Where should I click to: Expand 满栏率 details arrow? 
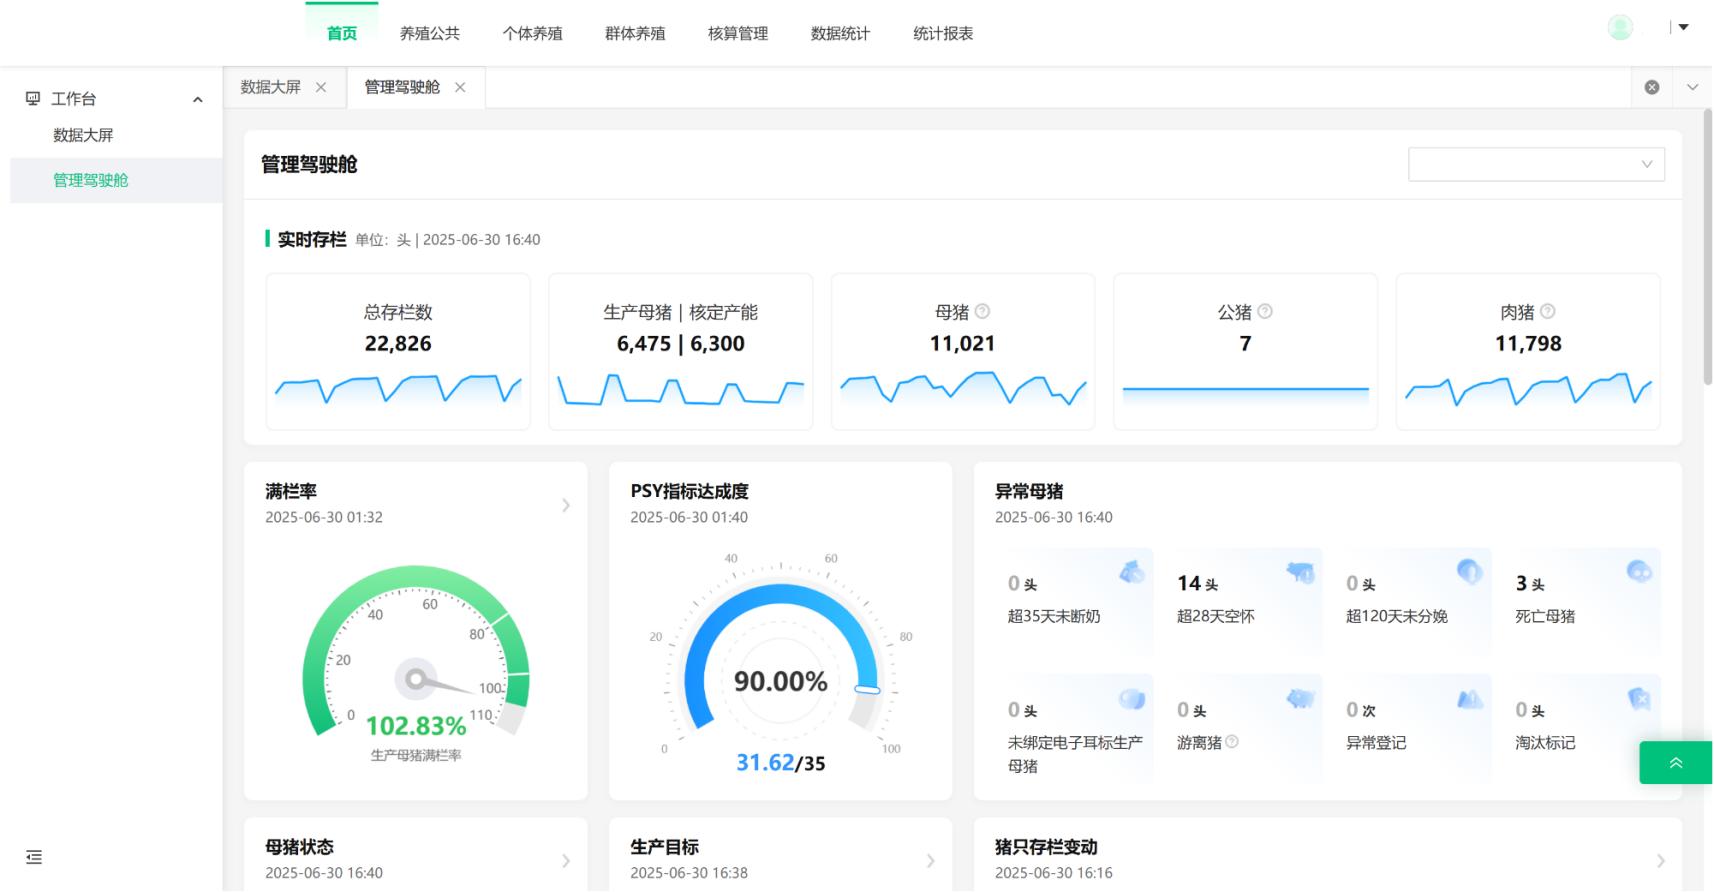pos(566,505)
